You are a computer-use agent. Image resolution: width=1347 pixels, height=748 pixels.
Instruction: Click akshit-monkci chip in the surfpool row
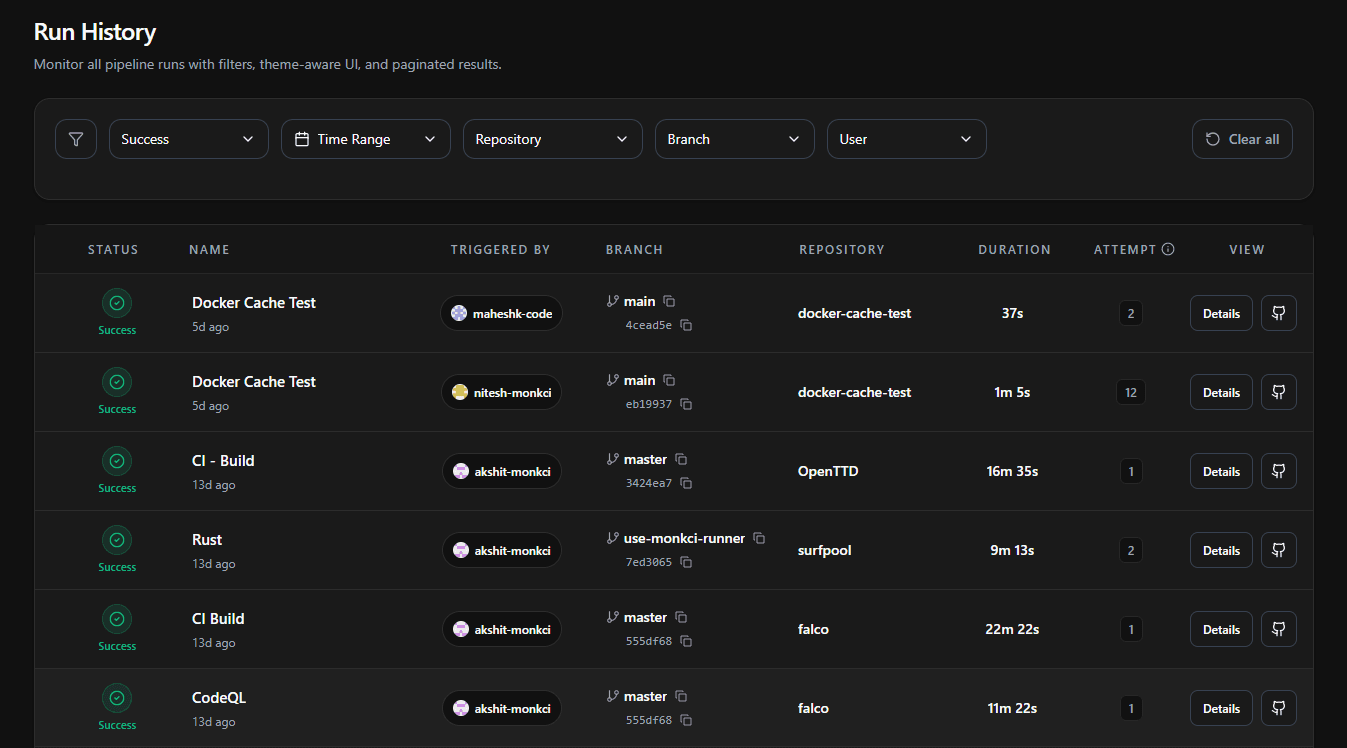[501, 550]
